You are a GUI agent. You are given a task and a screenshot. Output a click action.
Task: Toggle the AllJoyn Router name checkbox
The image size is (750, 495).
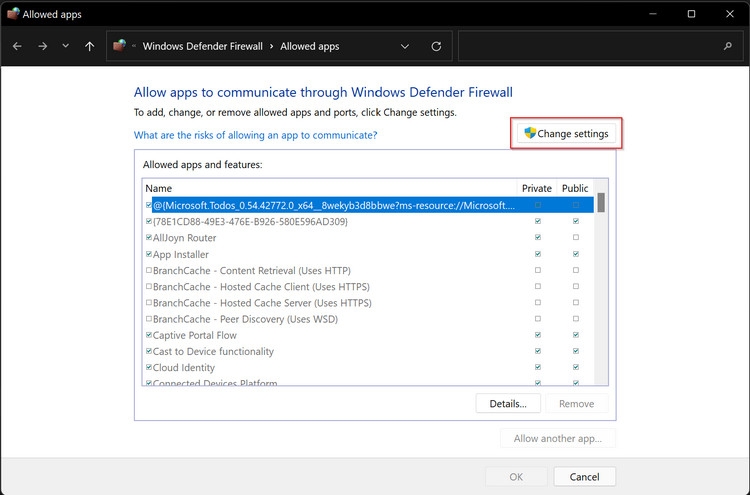pyautogui.click(x=149, y=237)
